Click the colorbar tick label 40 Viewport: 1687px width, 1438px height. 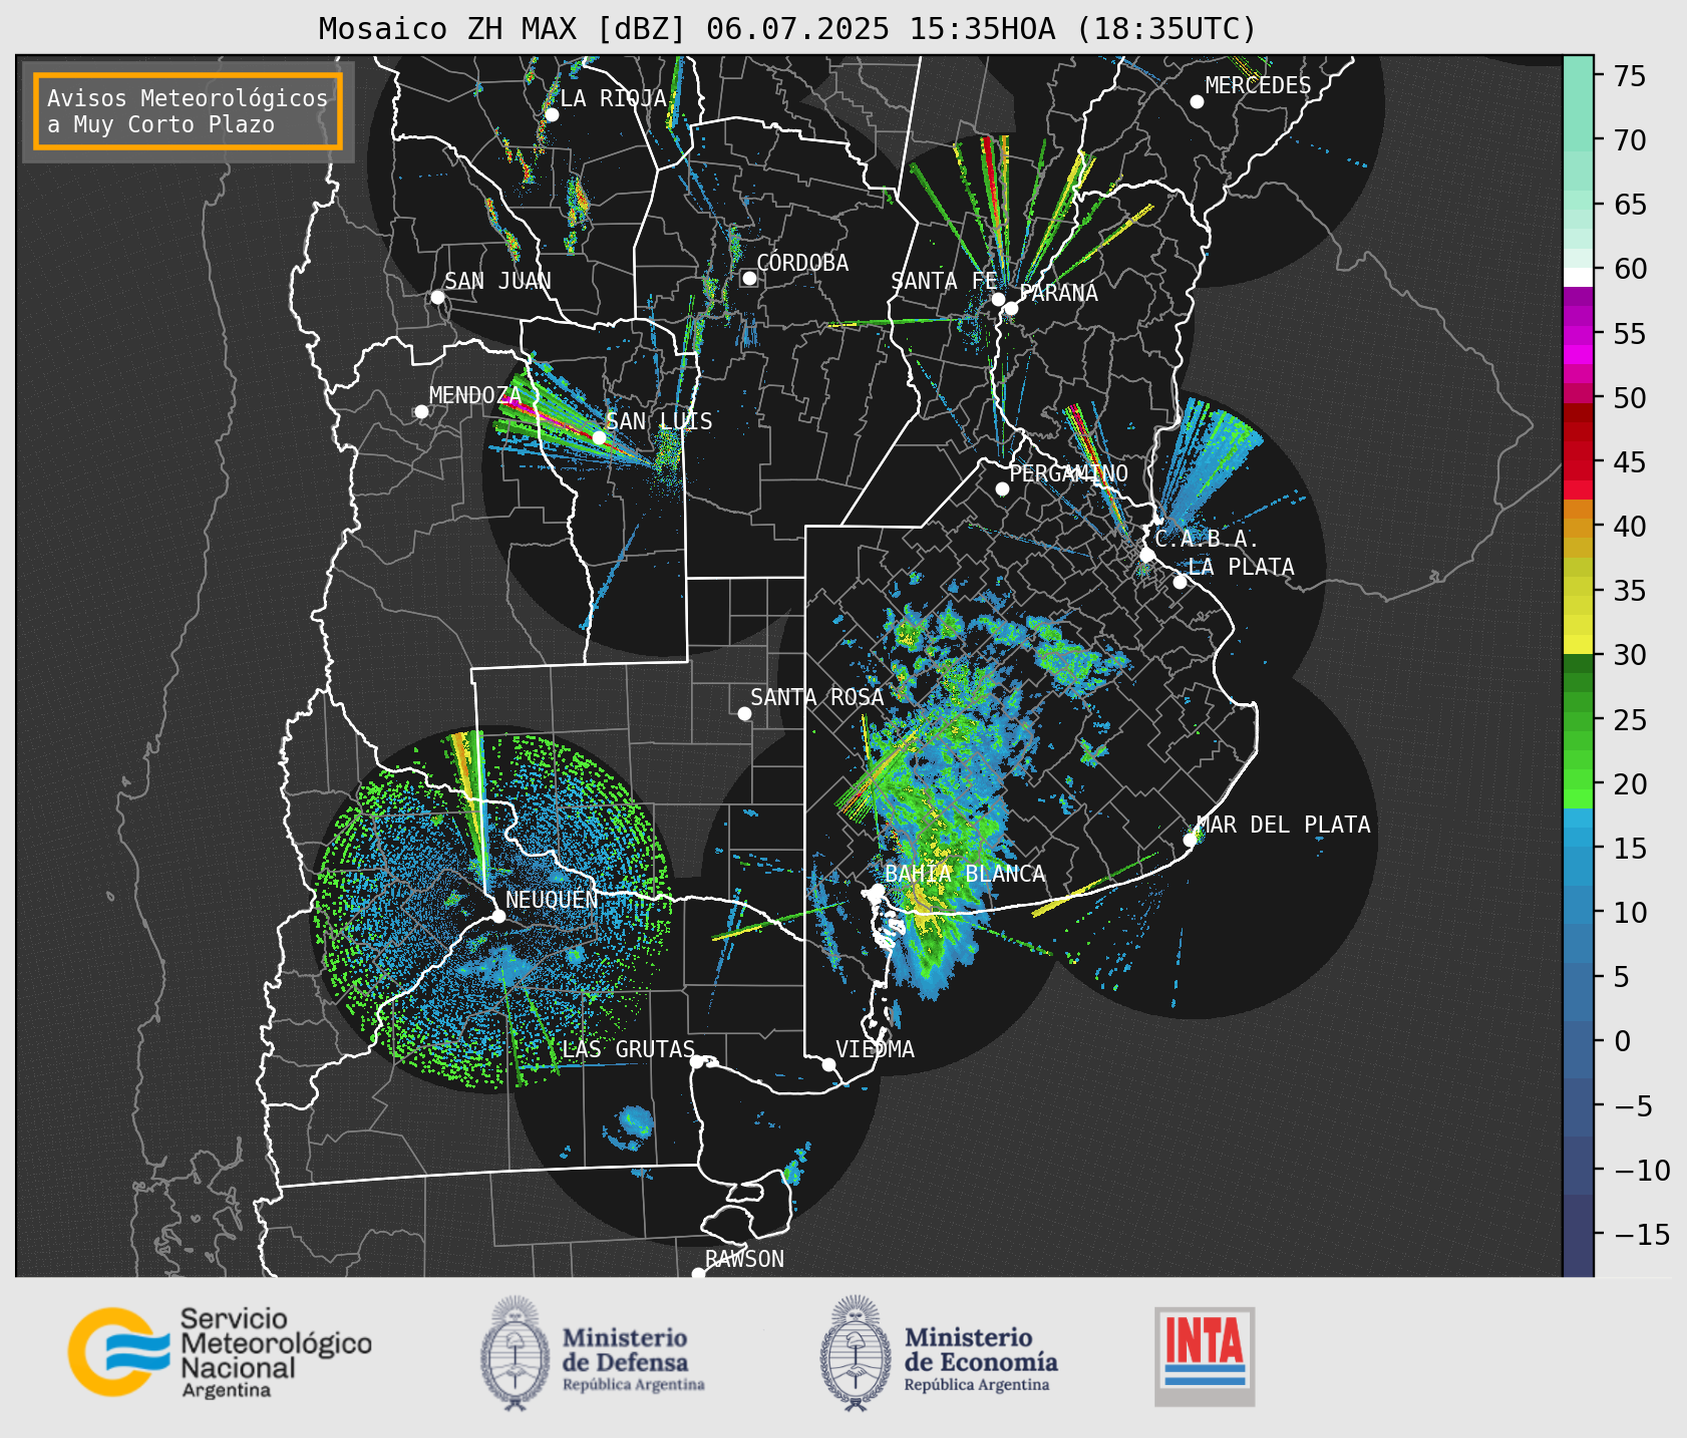[1628, 526]
